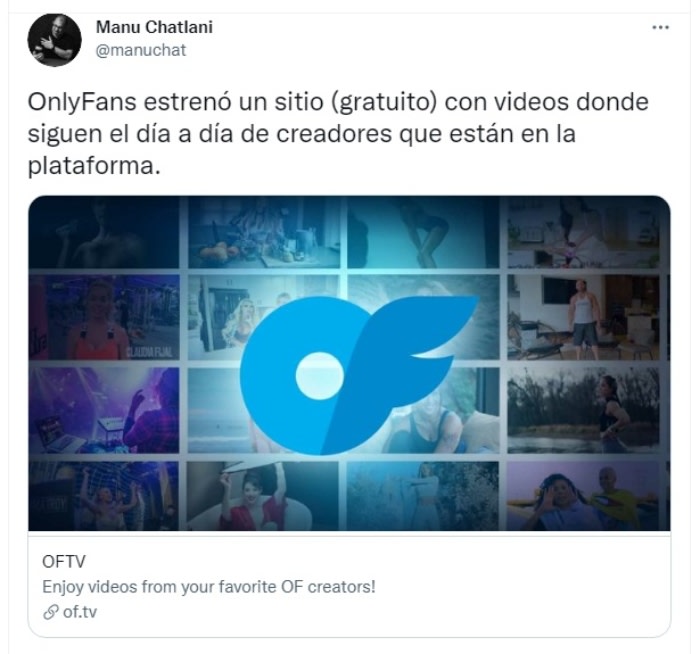Click the of.tv domain link

pyautogui.click(x=79, y=612)
